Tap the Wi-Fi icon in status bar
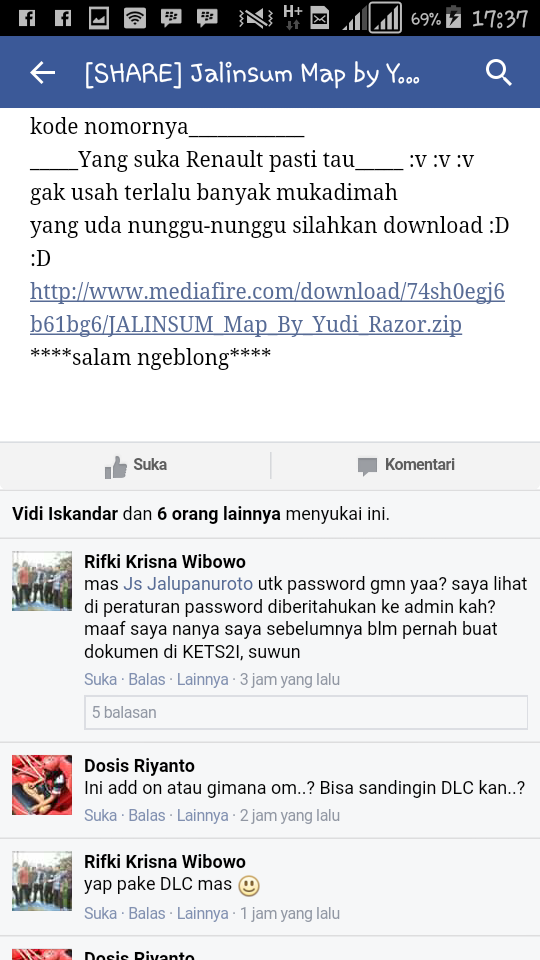This screenshot has width=540, height=960. click(x=135, y=18)
